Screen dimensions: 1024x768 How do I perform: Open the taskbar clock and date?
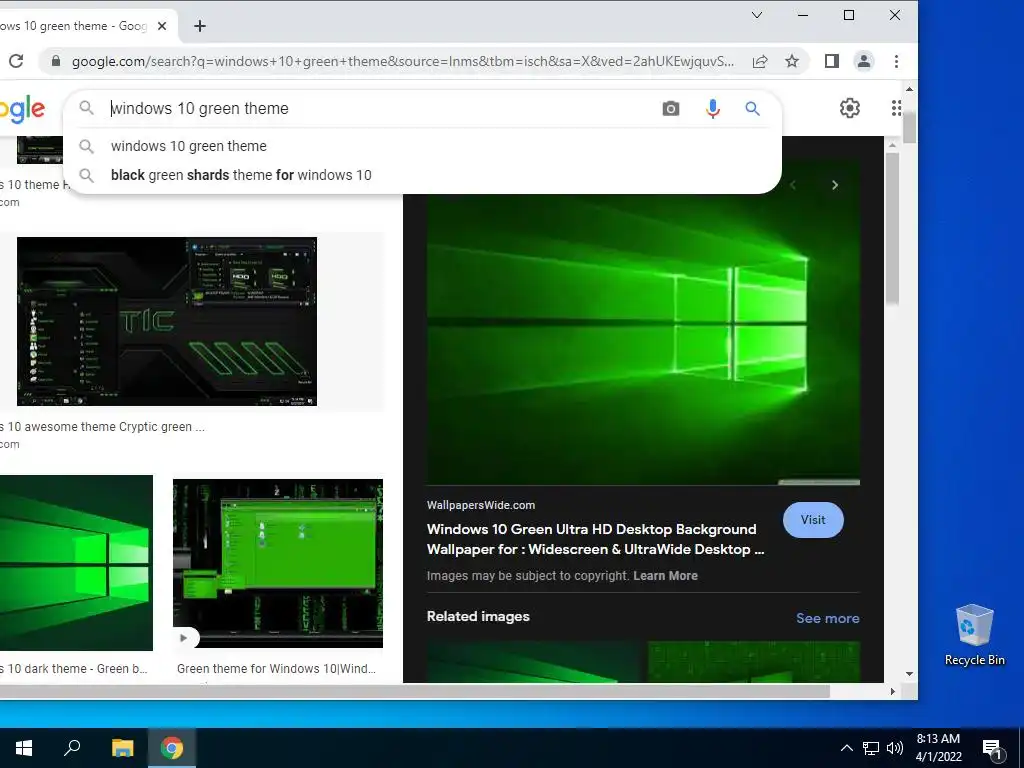coord(938,748)
